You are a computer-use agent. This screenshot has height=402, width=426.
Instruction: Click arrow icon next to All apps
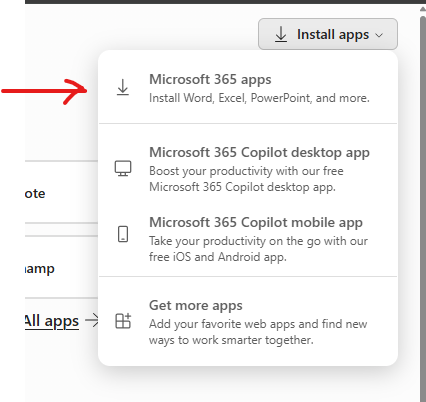[x=92, y=320]
